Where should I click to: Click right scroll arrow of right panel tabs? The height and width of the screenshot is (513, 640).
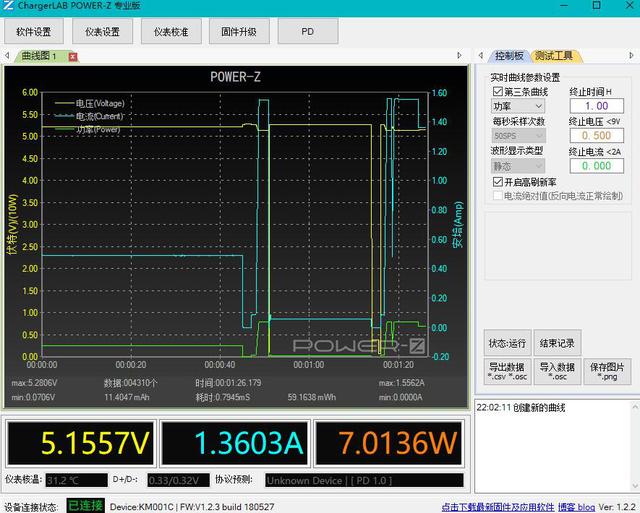(x=631, y=56)
